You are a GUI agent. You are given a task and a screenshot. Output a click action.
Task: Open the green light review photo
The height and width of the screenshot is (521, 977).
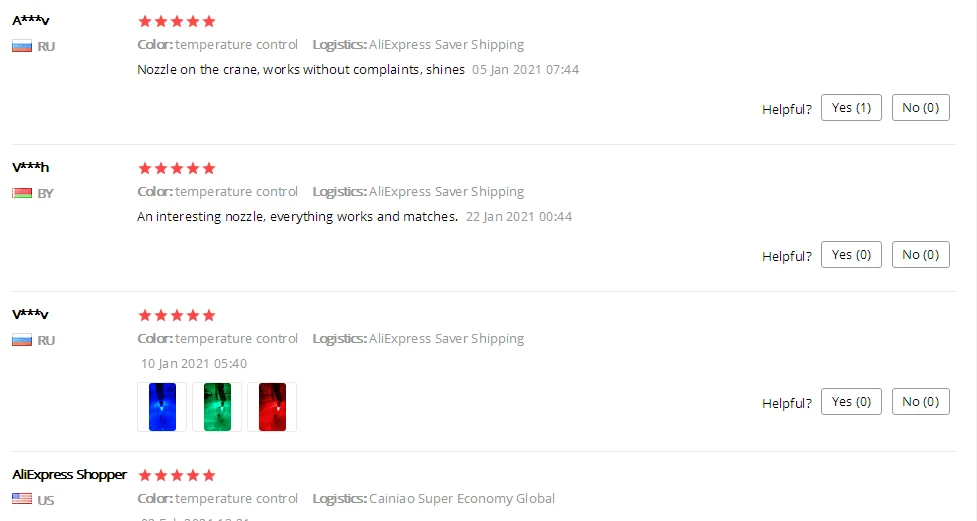[217, 407]
